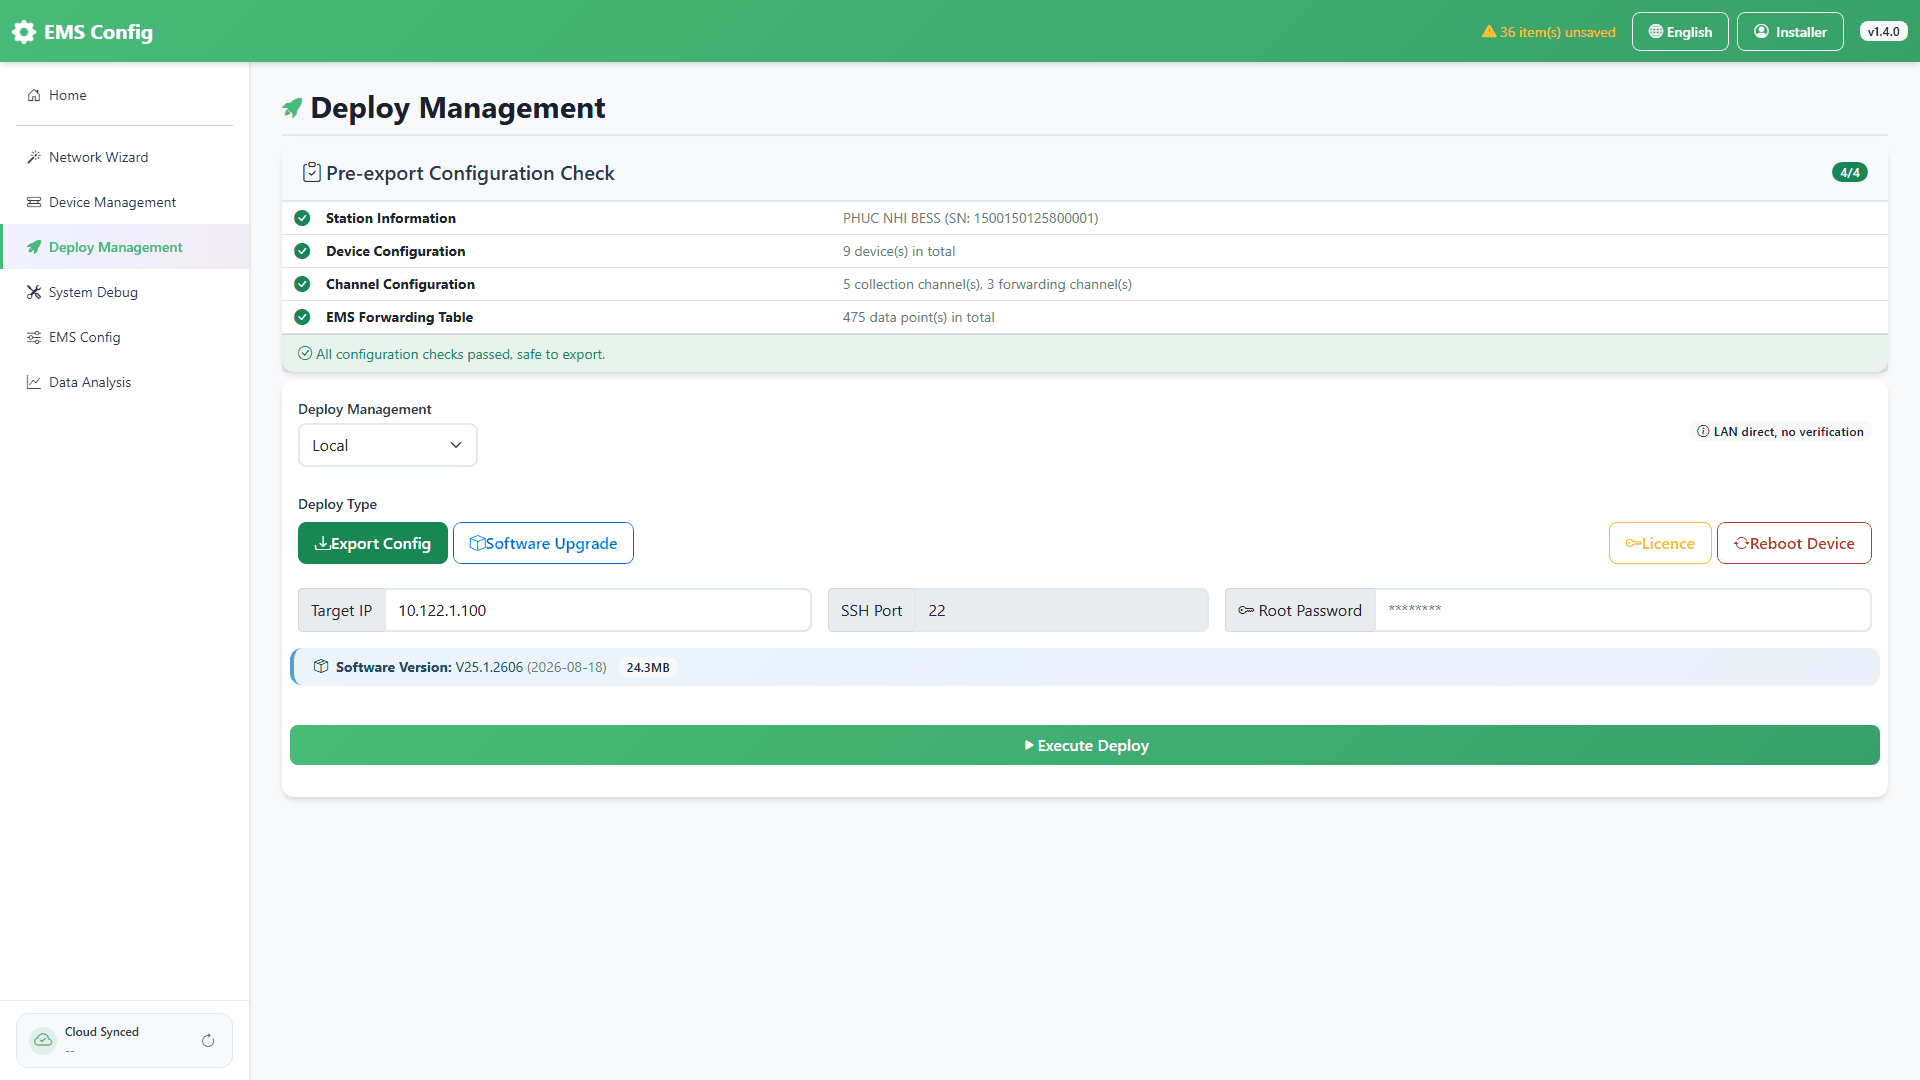Click the package icon beside Software Version
The image size is (1920, 1080).
pyautogui.click(x=321, y=667)
